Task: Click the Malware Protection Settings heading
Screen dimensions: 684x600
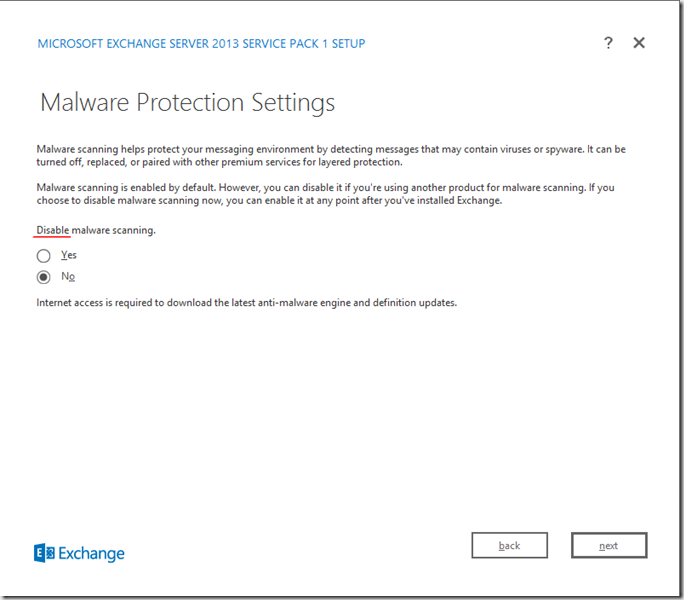Action: [187, 102]
